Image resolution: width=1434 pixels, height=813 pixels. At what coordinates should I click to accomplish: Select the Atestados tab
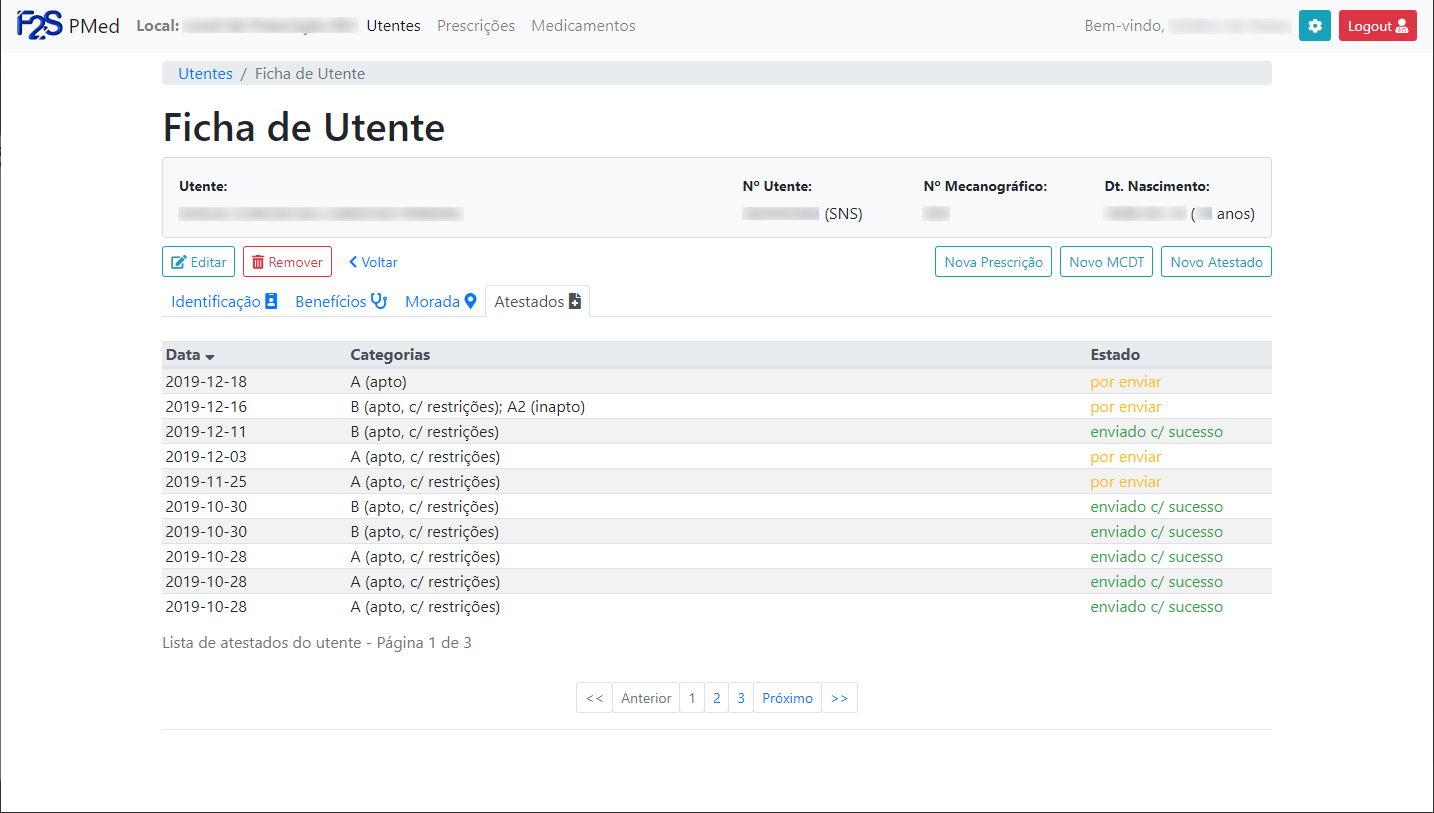537,301
